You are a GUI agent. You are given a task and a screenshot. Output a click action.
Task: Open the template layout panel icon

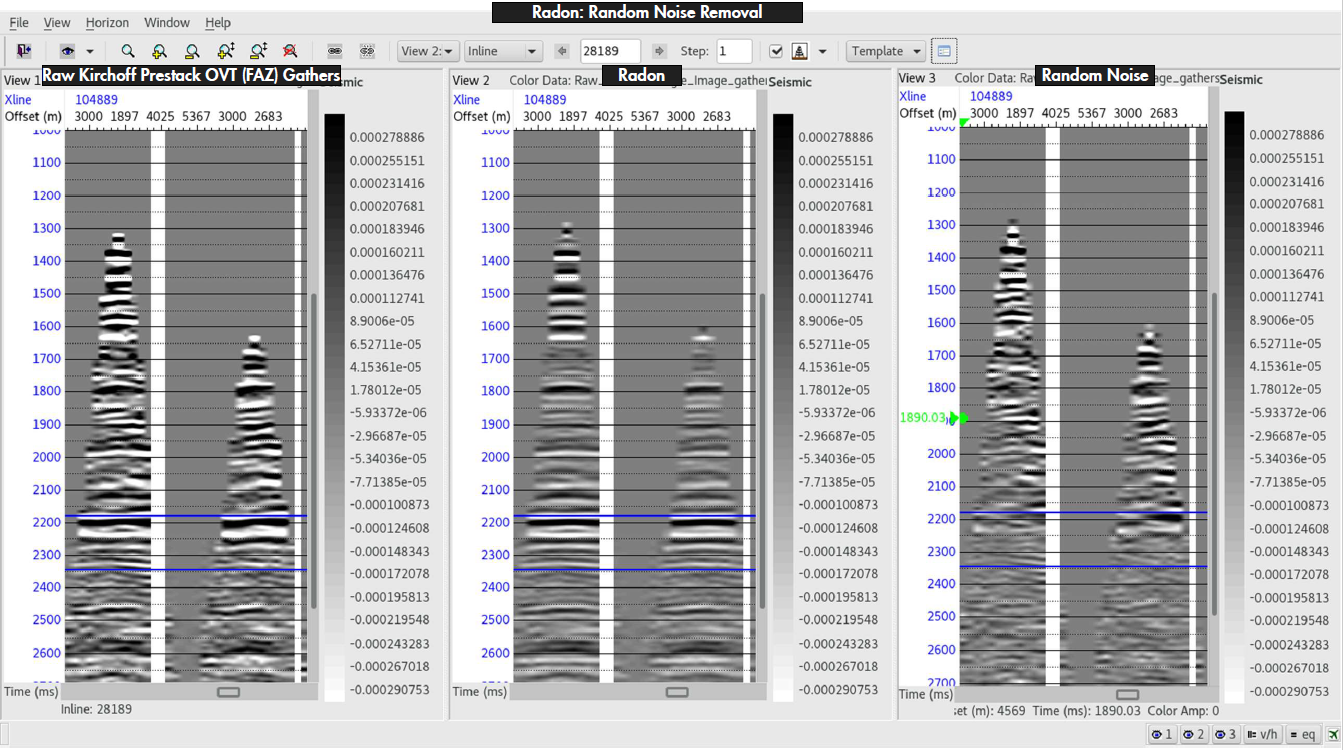[943, 50]
